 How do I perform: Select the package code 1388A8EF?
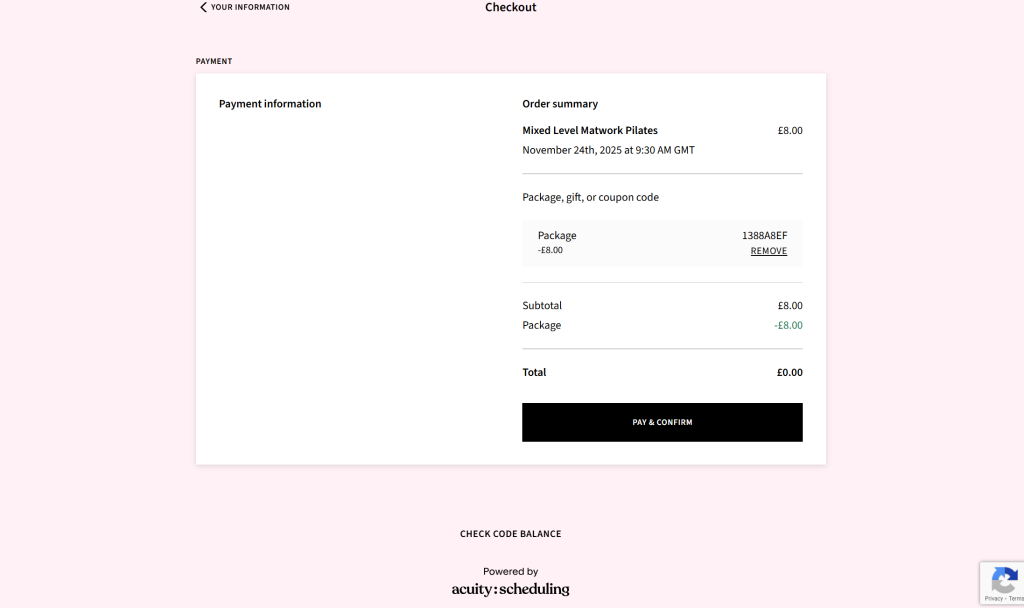tap(764, 236)
